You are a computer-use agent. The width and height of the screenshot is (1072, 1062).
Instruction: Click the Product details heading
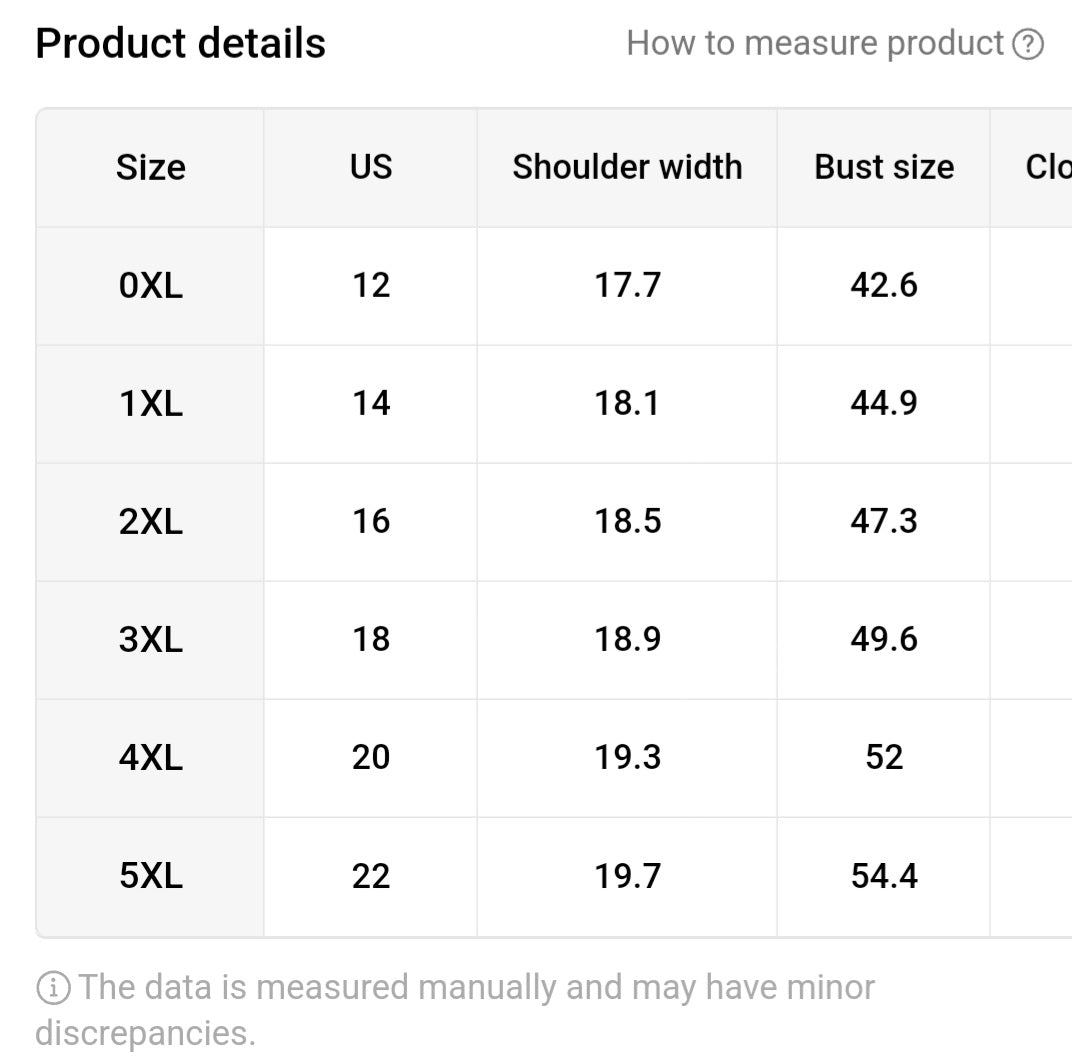(180, 44)
